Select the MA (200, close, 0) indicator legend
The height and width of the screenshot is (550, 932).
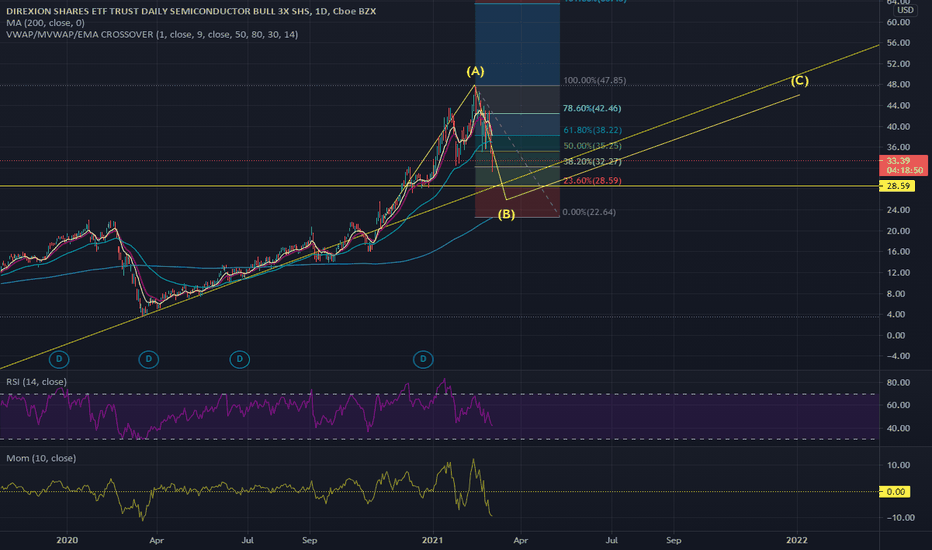[45, 23]
